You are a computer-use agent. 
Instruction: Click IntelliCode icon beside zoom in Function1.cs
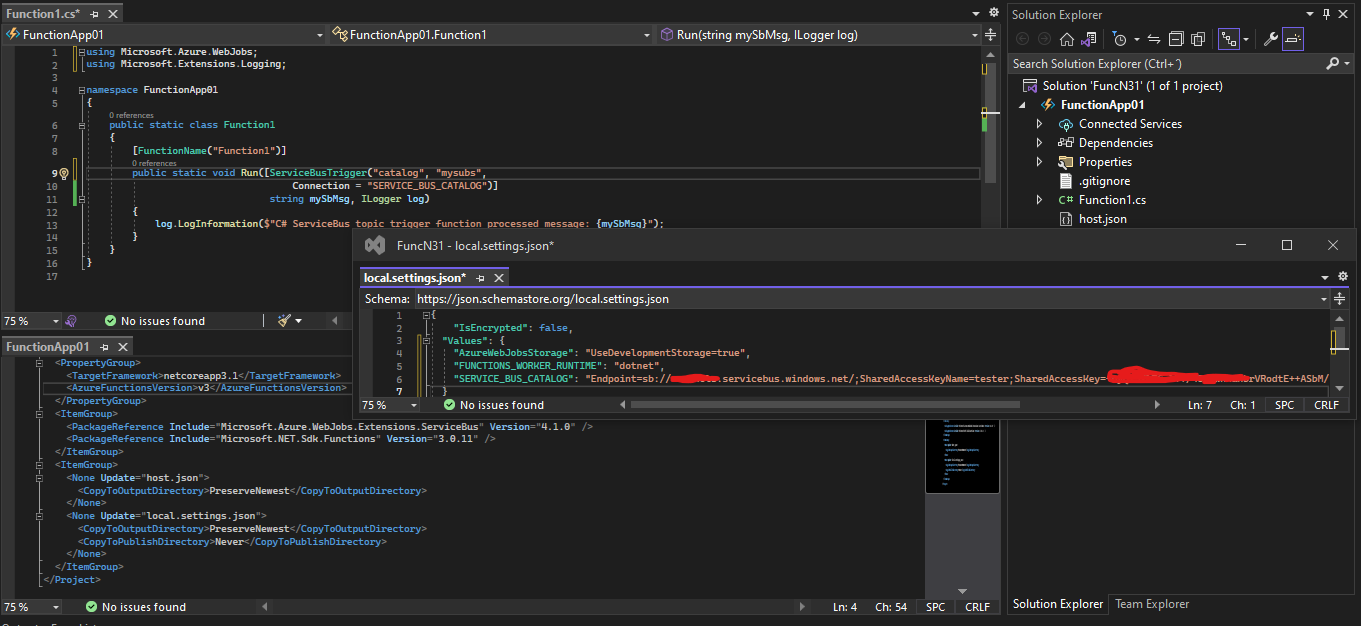71,321
